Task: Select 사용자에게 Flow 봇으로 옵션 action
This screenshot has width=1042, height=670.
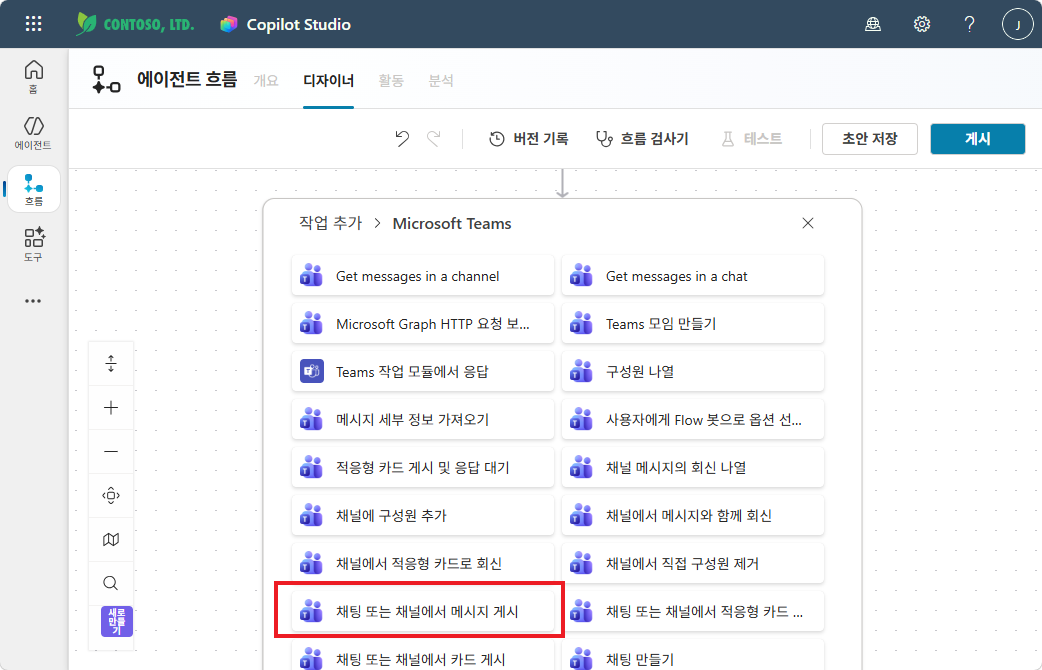Action: click(x=692, y=419)
